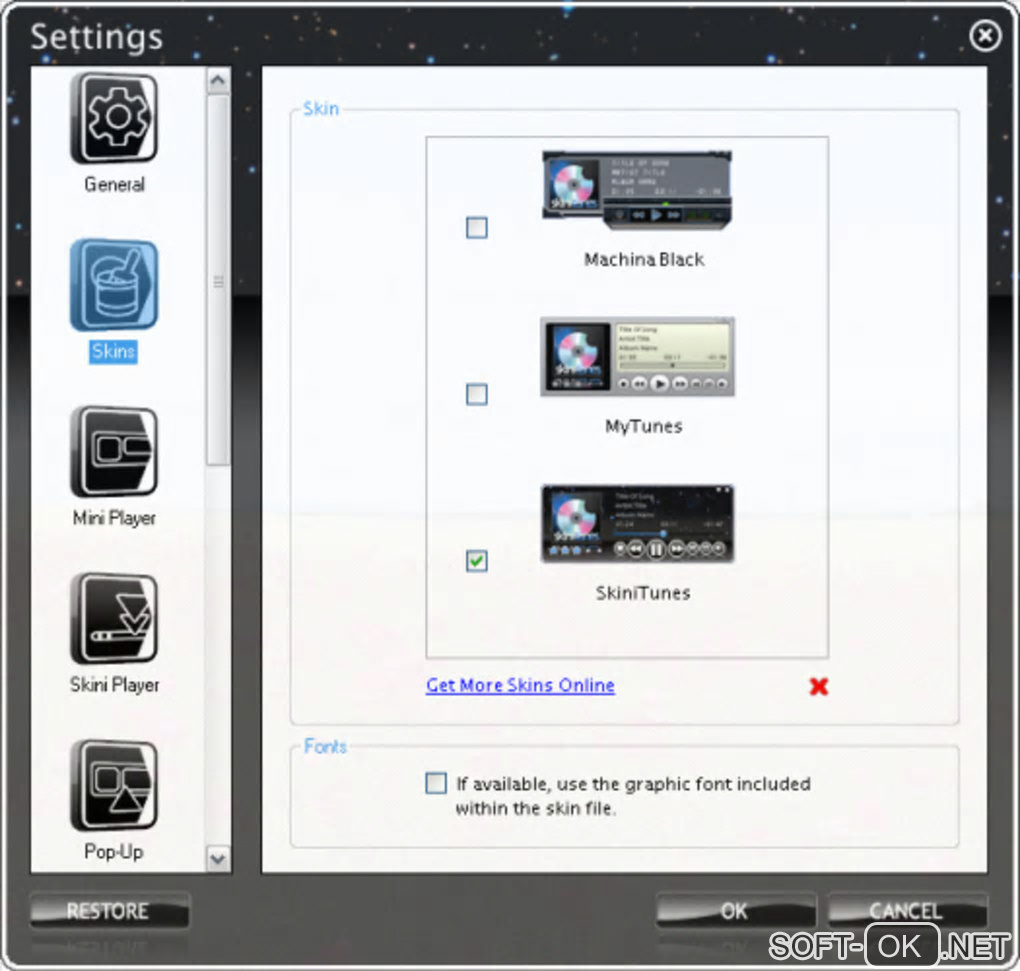1020x971 pixels.
Task: Click the sidebar scroll up arrow
Action: pos(218,81)
